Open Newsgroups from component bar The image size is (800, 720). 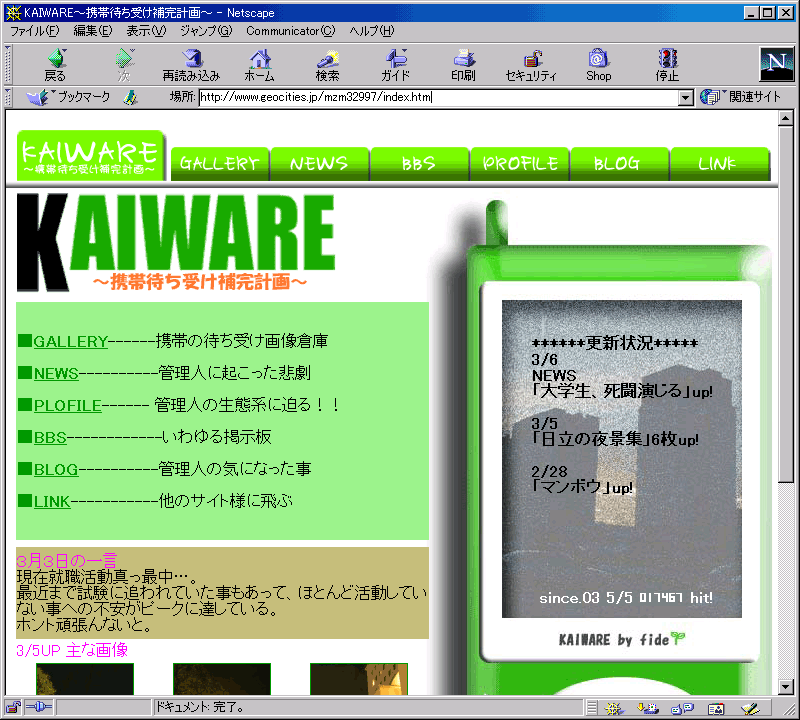[x=682, y=708]
